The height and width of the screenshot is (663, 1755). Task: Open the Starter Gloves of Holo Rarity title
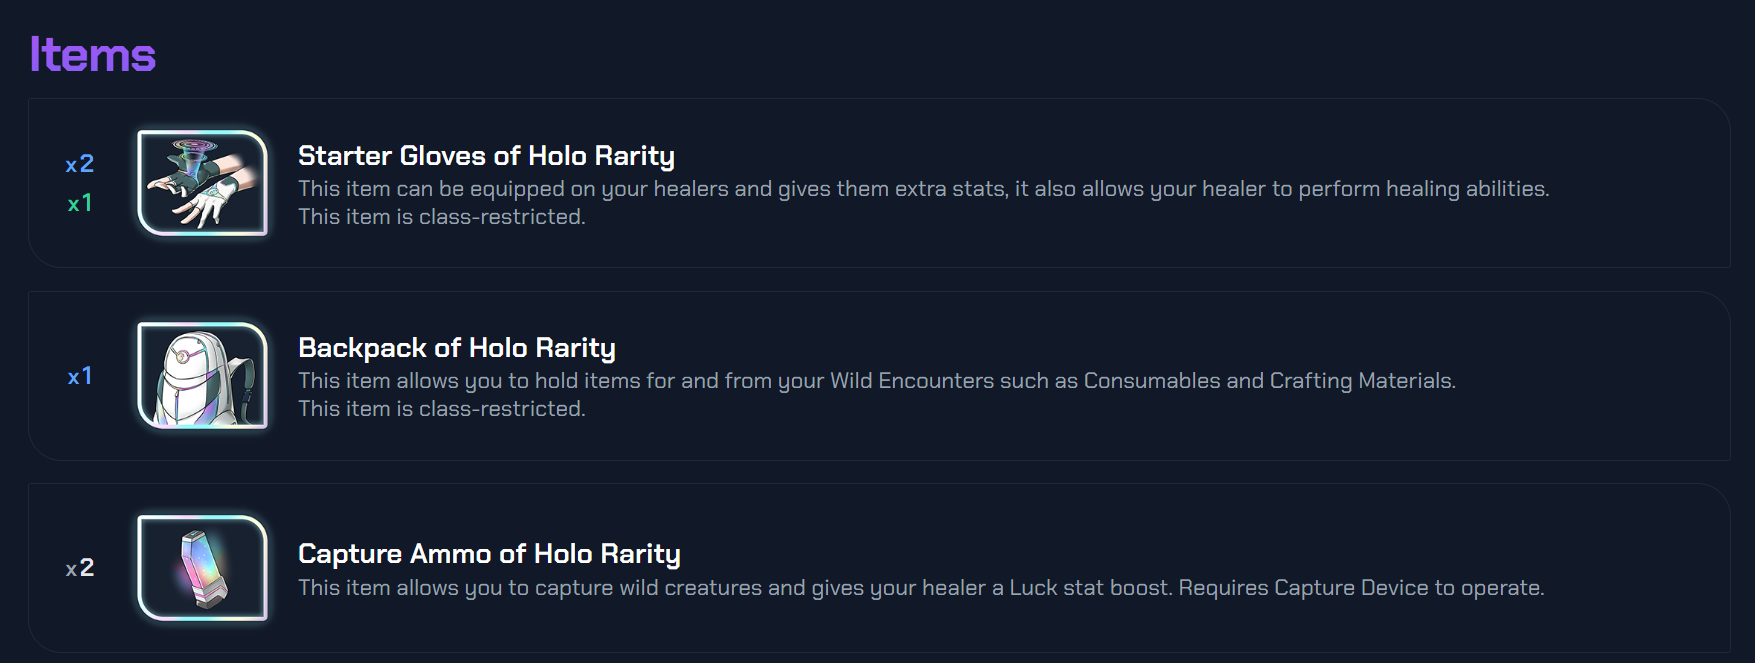486,156
